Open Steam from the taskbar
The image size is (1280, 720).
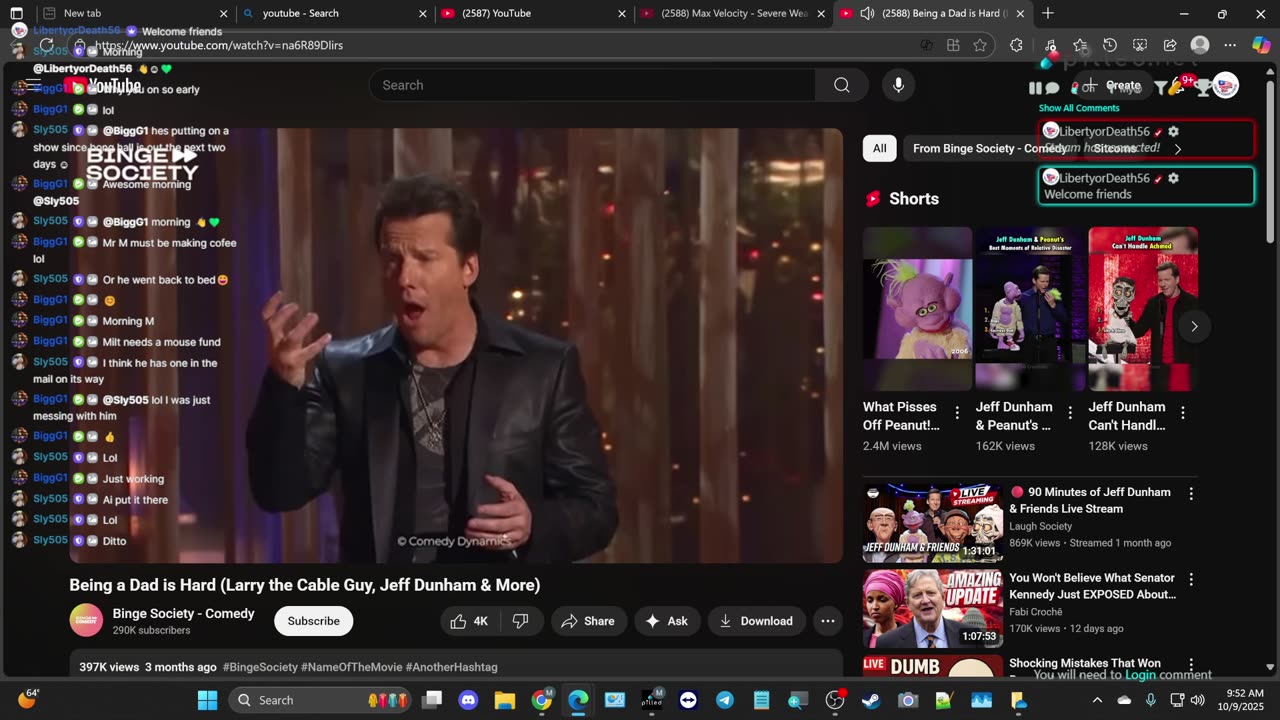[871, 700]
